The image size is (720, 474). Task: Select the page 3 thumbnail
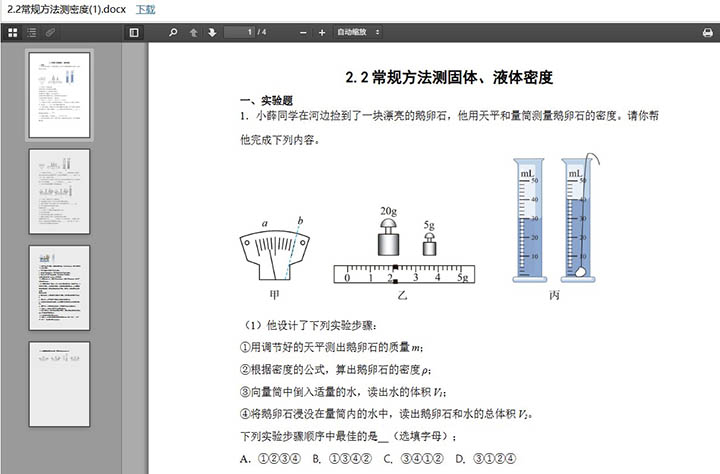click(x=60, y=288)
